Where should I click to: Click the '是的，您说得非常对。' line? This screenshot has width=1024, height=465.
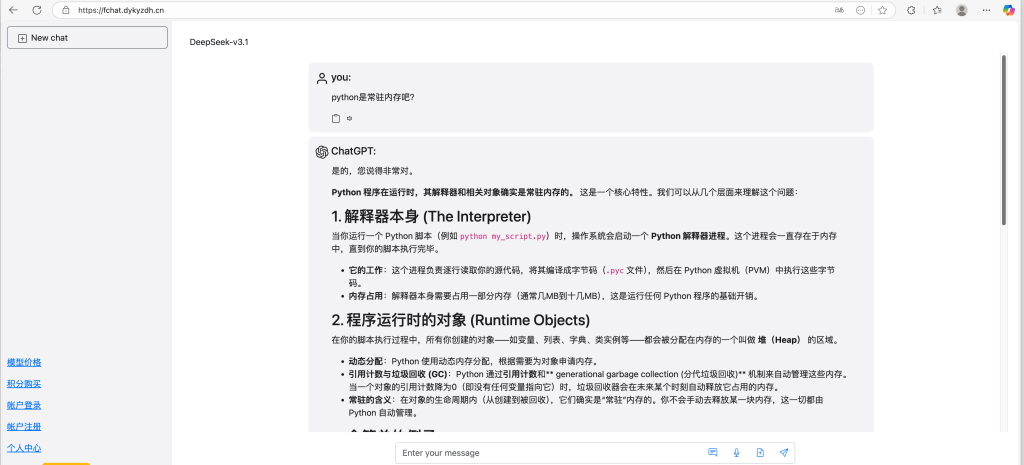[372, 171]
